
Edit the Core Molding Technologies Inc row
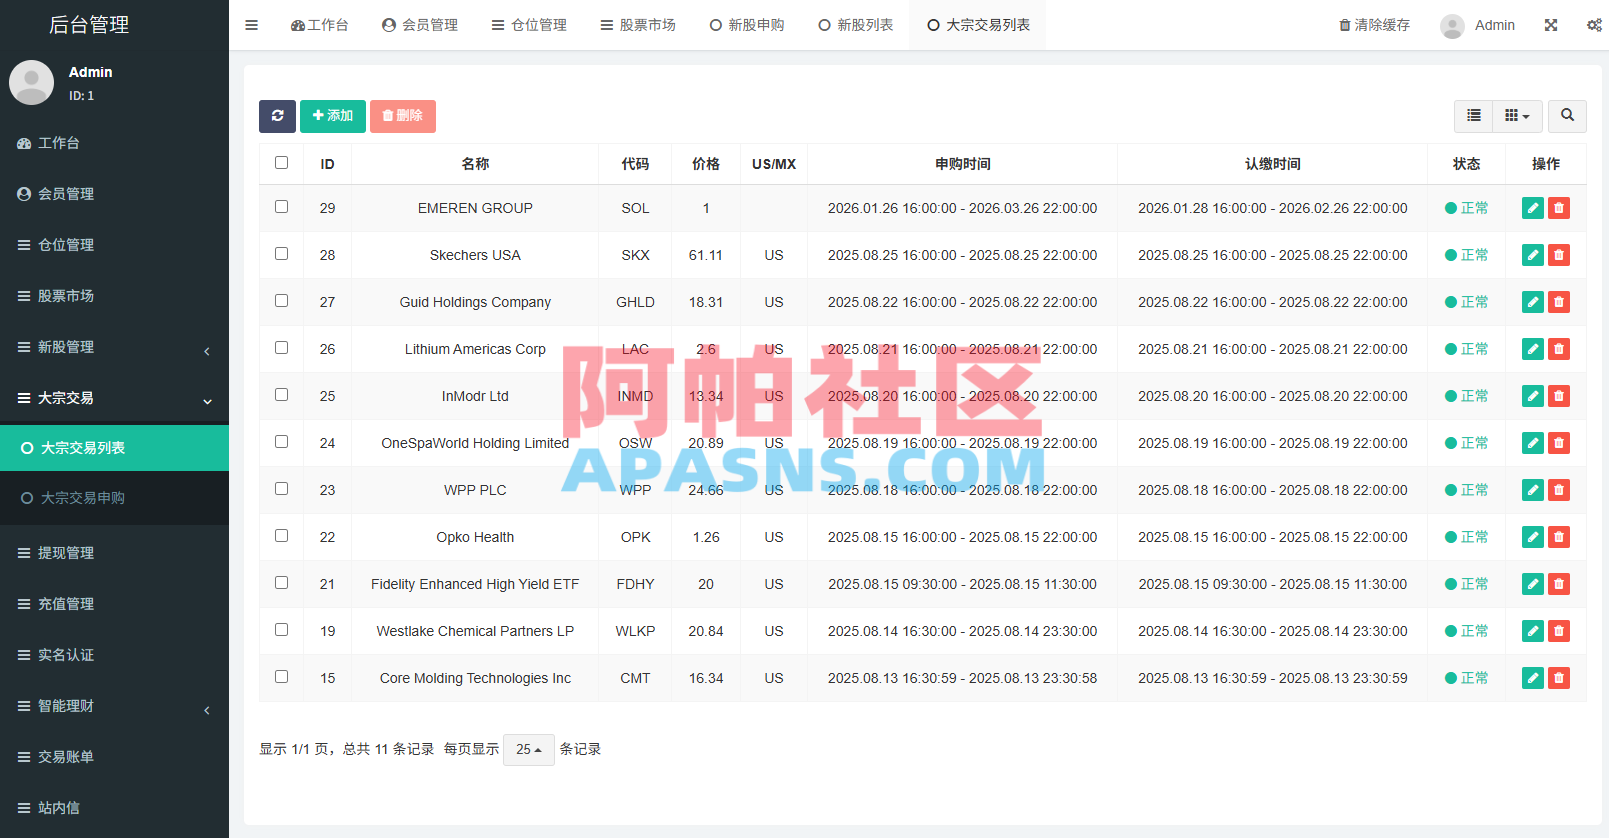[x=1533, y=678]
